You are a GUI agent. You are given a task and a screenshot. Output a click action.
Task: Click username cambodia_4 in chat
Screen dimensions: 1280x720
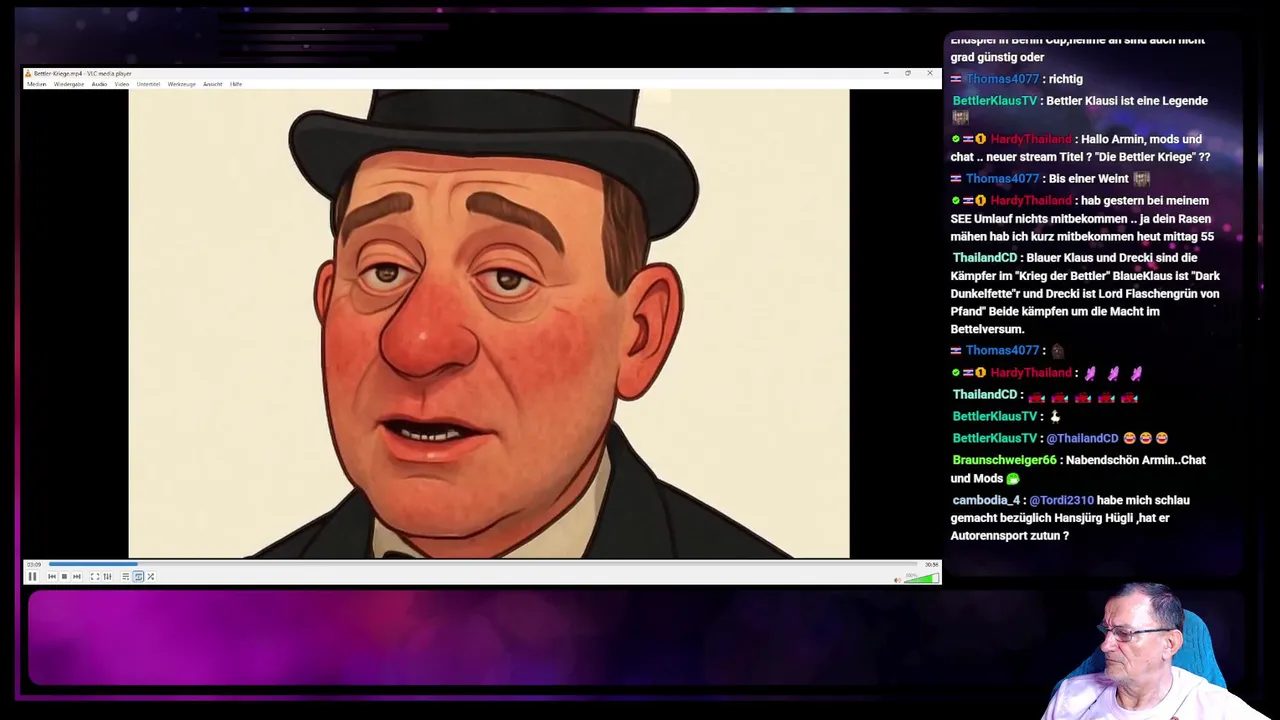click(986, 501)
